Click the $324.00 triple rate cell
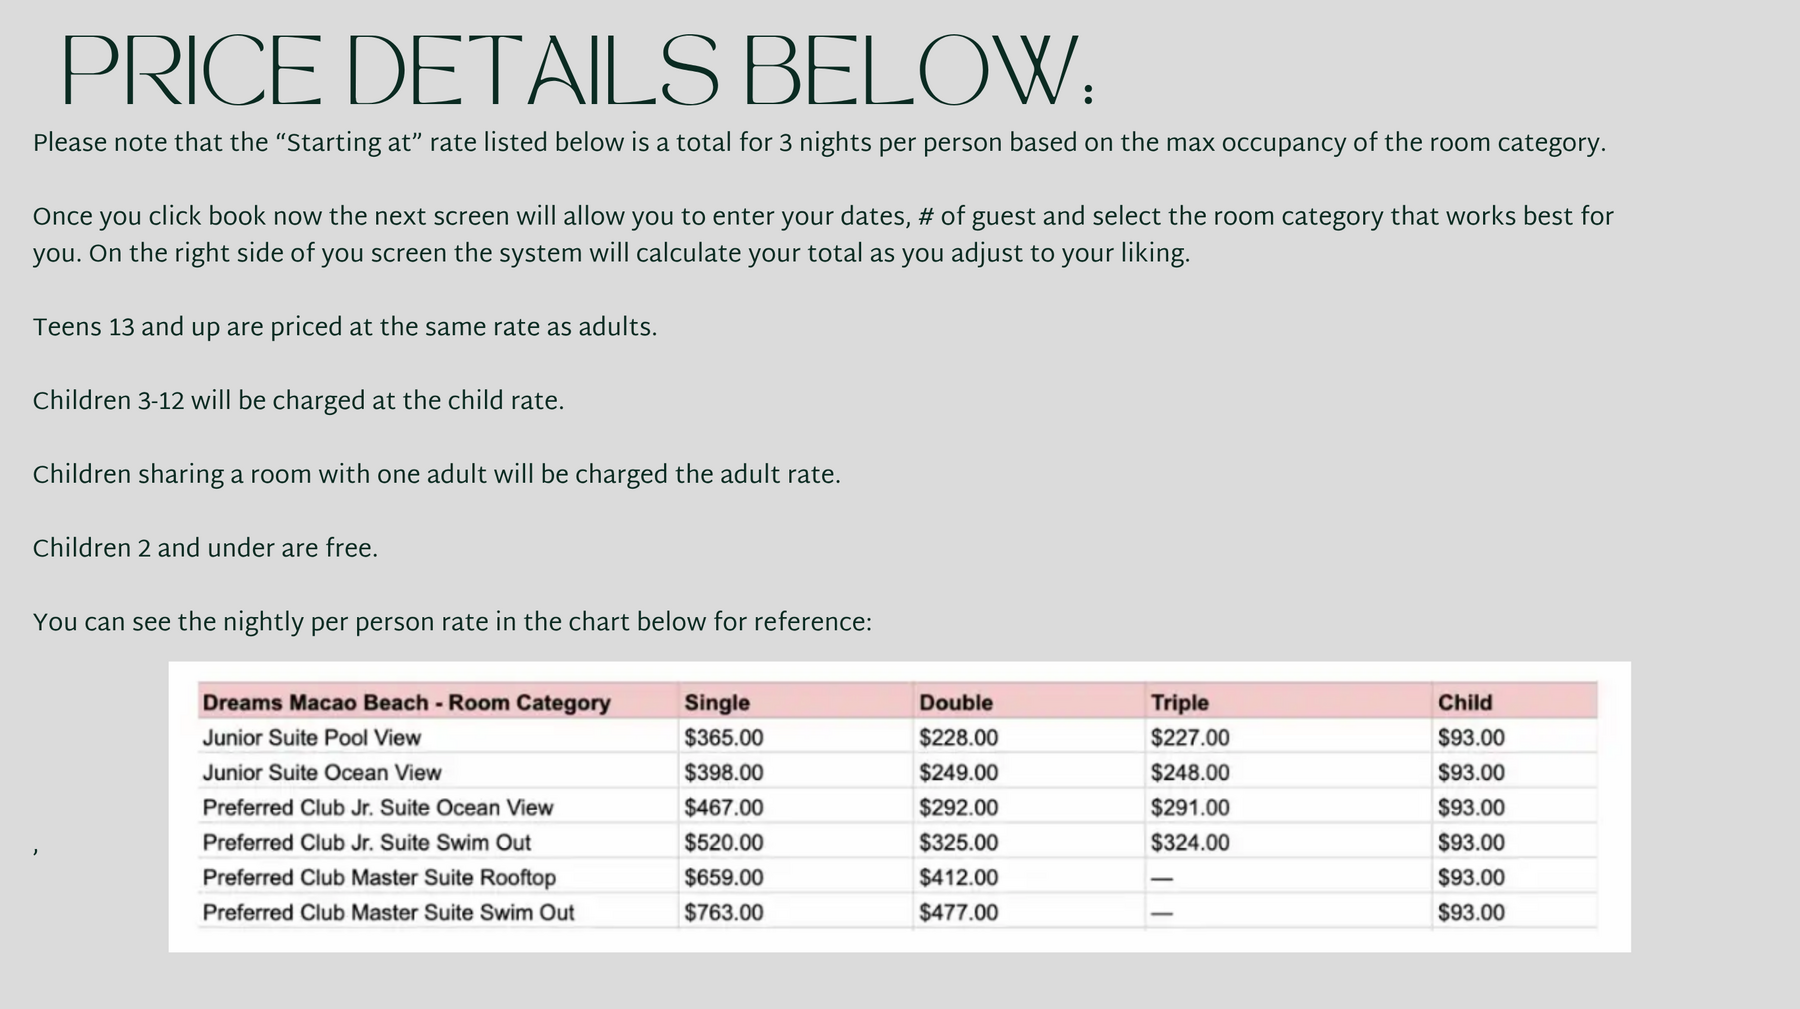Viewport: 1800px width, 1009px height. point(1189,842)
